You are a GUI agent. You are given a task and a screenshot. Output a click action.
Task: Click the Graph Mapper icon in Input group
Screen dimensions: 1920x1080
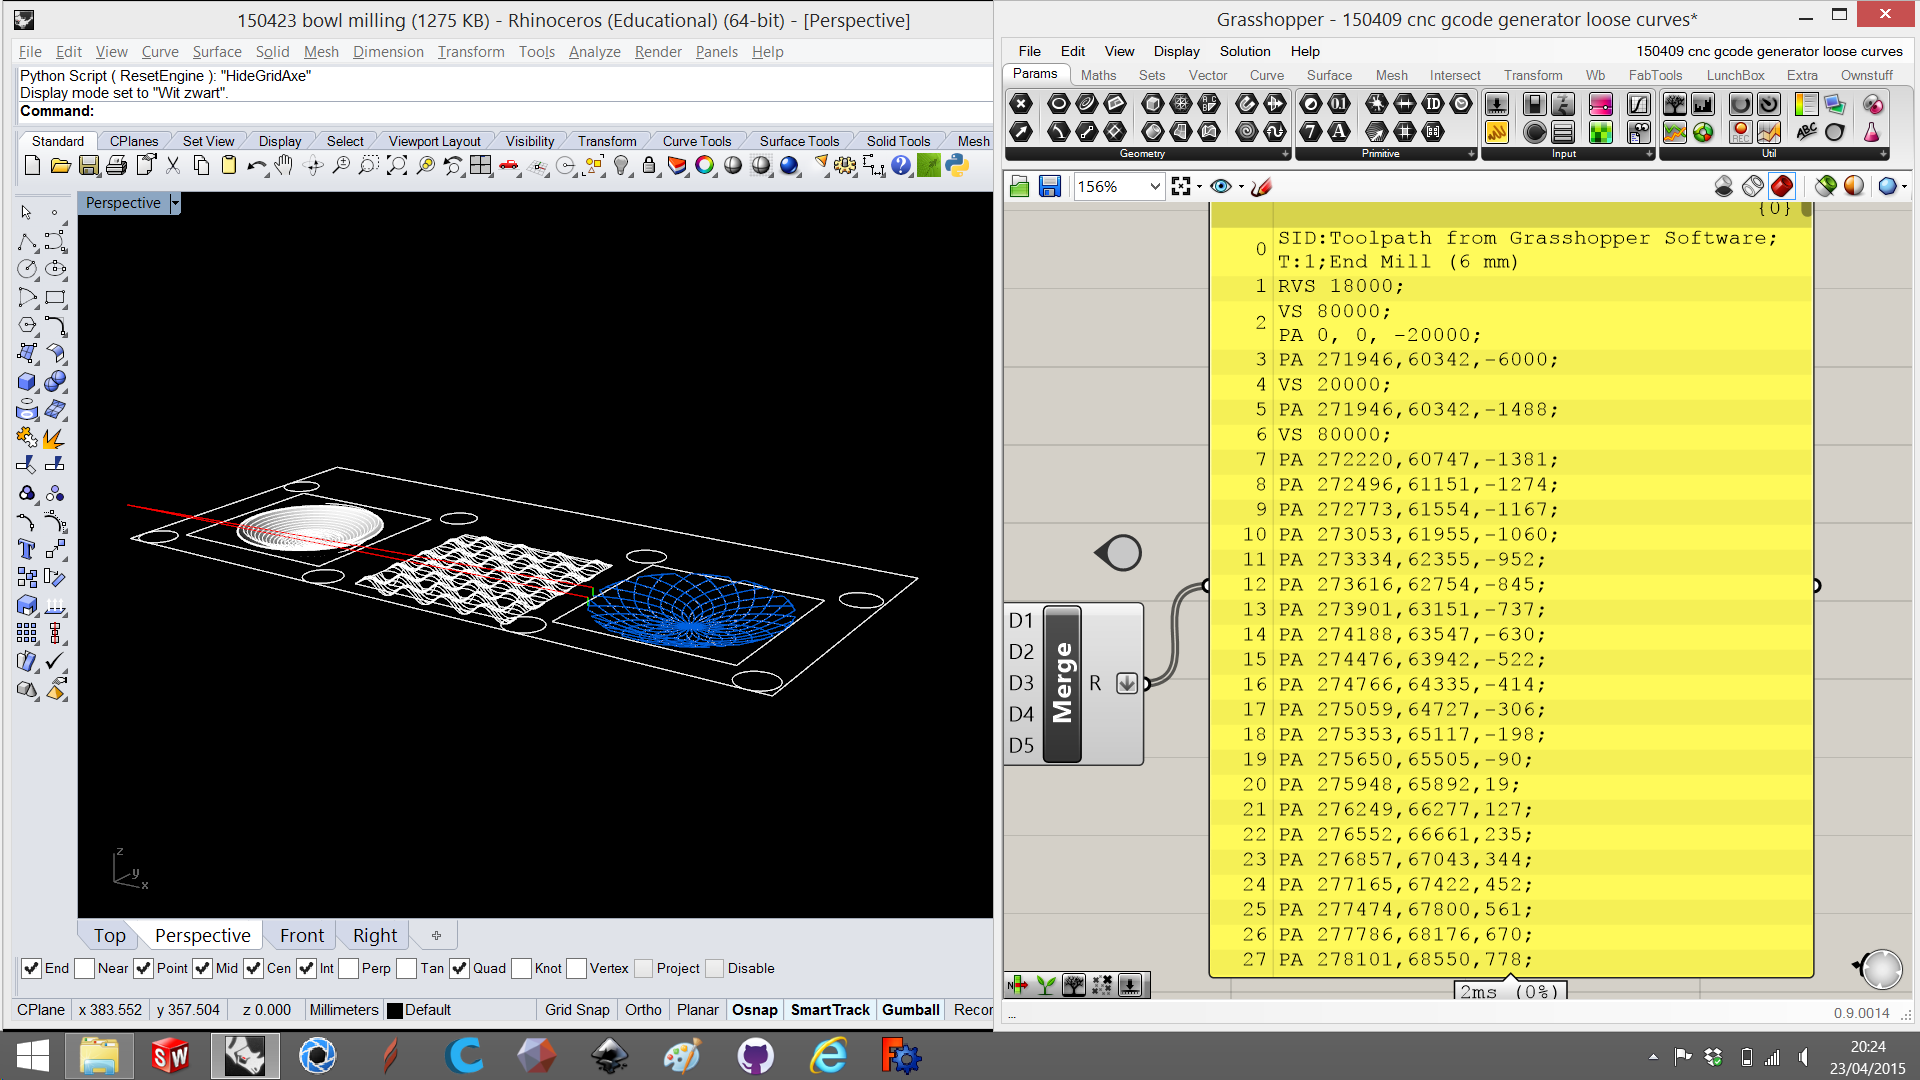tap(1639, 103)
